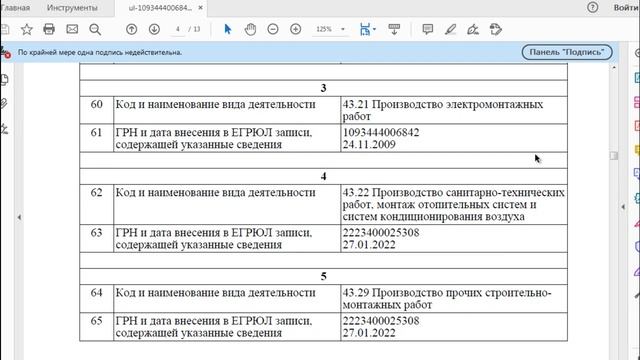The image size is (640, 360).
Task: Close the ul-109344400684 document tab
Action: 200,8
